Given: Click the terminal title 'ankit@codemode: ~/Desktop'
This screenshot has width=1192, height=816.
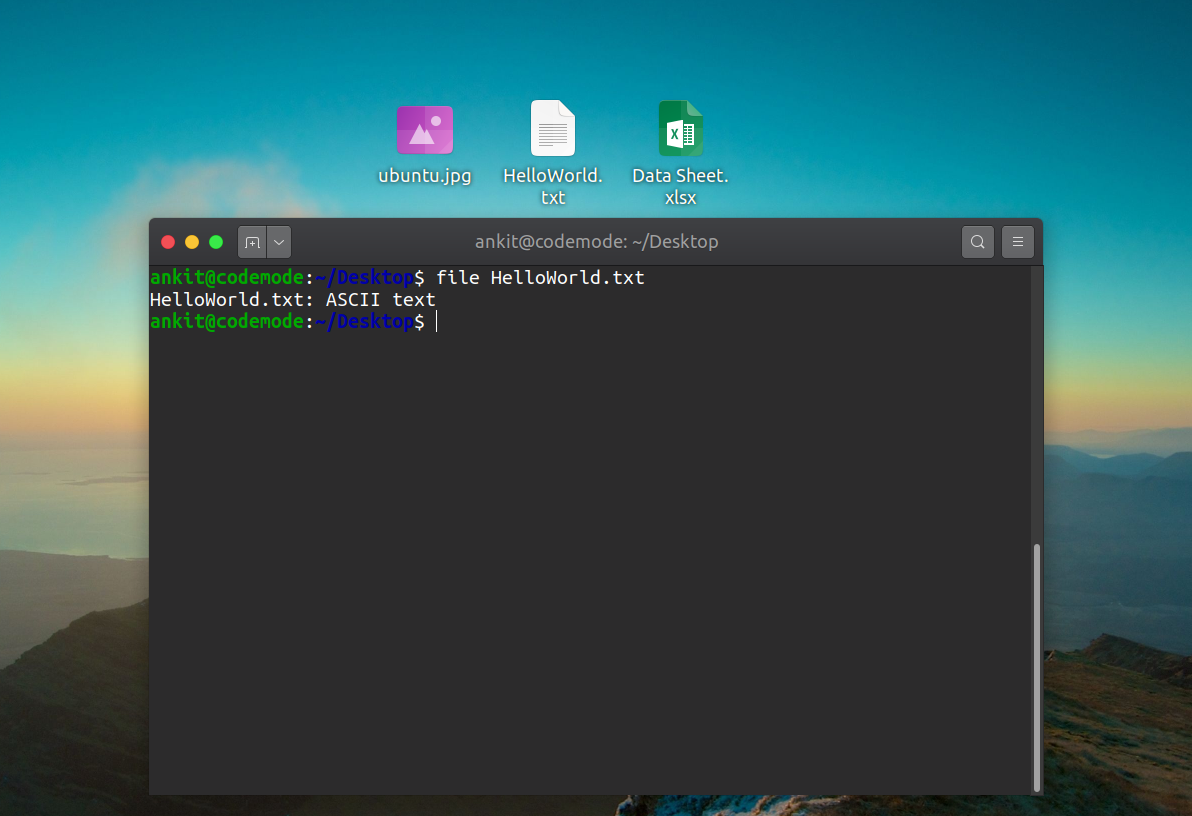Looking at the screenshot, I should tap(596, 242).
